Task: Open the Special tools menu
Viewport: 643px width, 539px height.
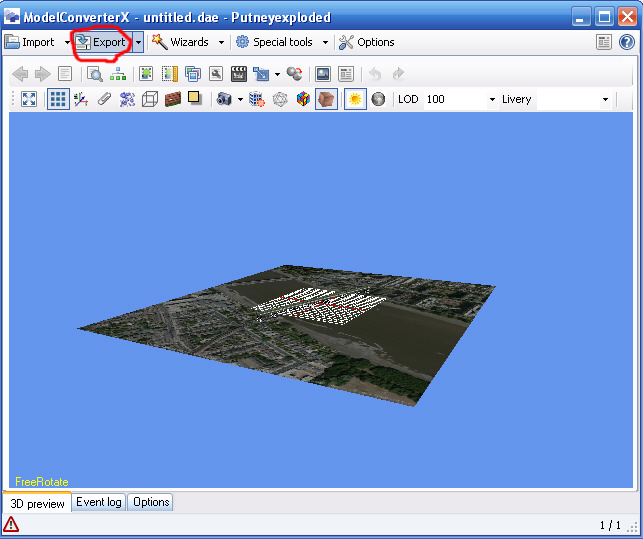Action: tap(275, 42)
